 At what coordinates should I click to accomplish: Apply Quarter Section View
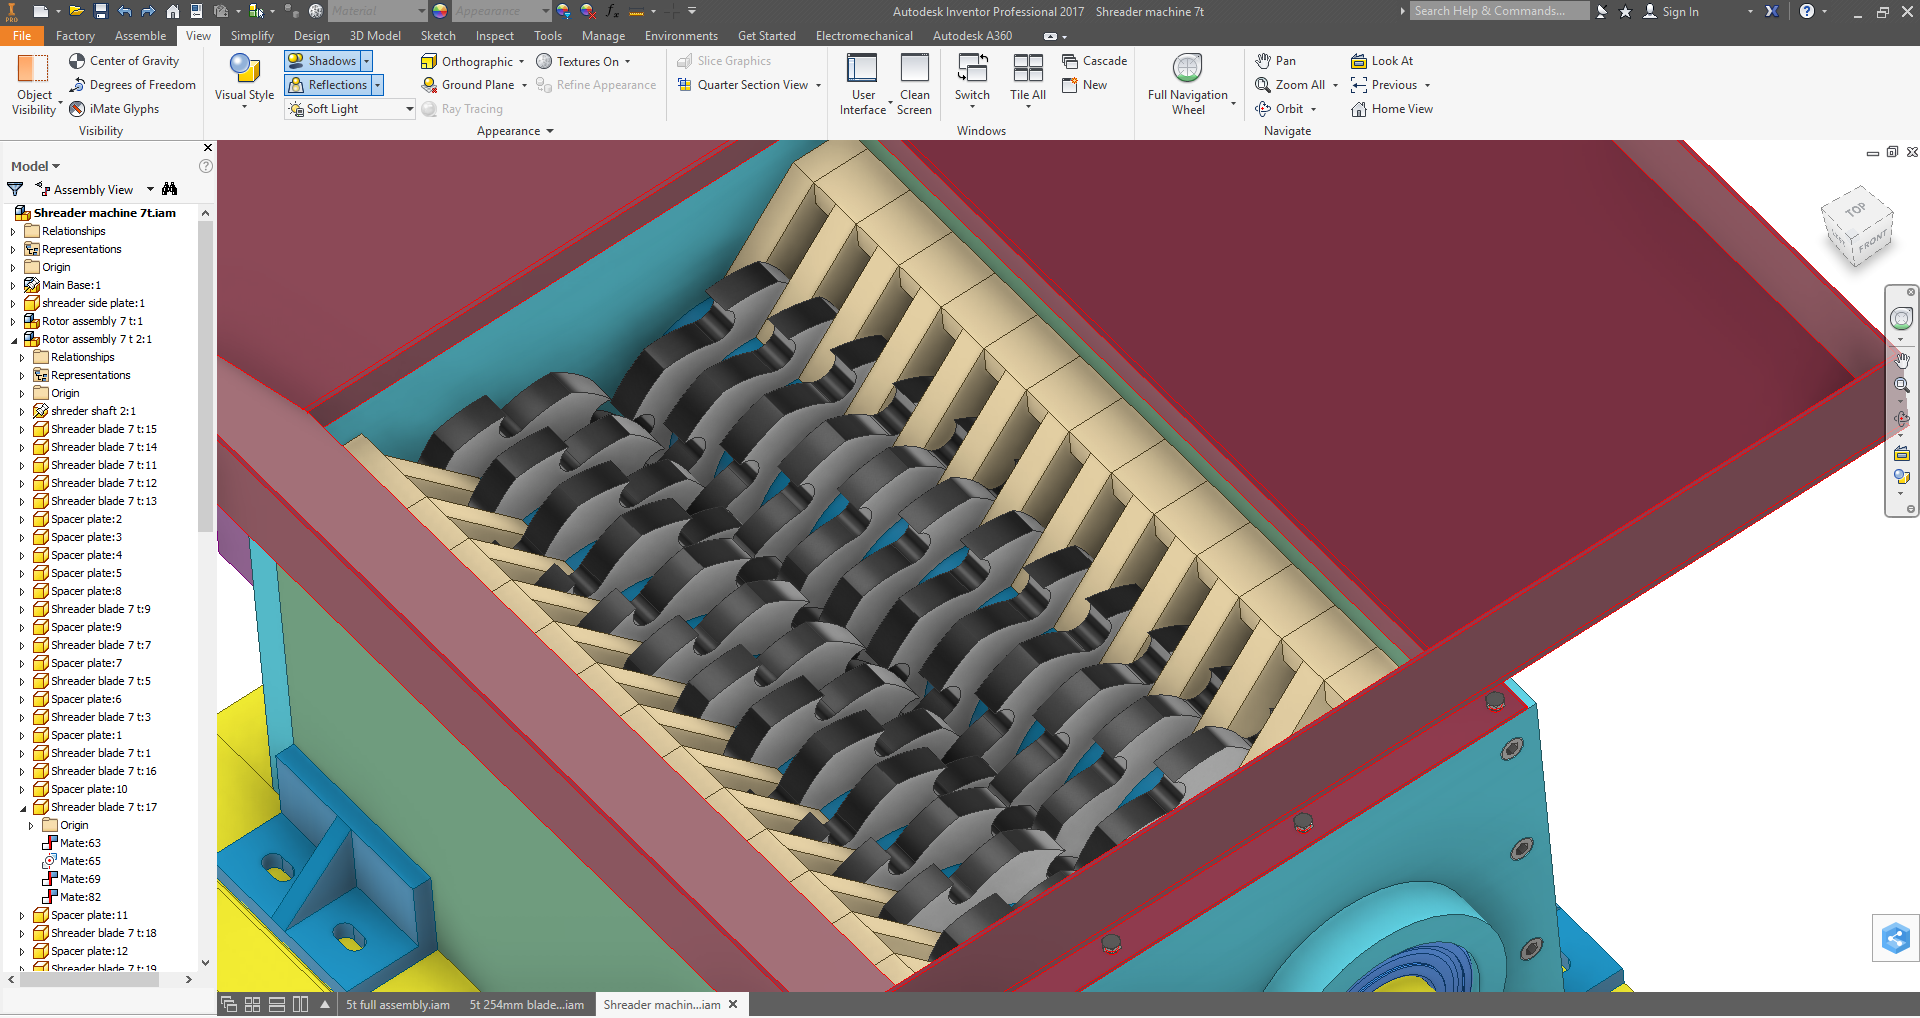743,85
